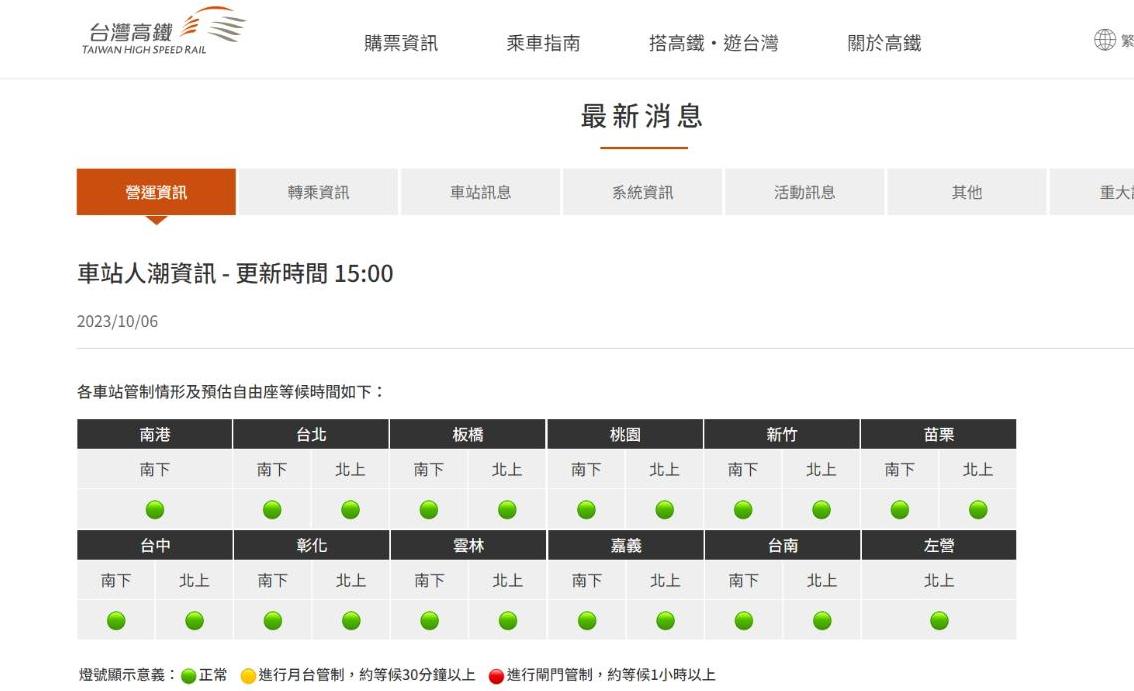Image resolution: width=1134 pixels, height=691 pixels.
Task: Click Miaoli (苗栗) northbound green status light
Action: (x=978, y=510)
